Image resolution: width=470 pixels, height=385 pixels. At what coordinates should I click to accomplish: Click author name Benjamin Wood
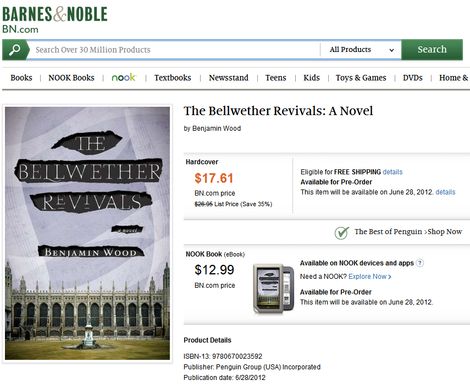216,128
